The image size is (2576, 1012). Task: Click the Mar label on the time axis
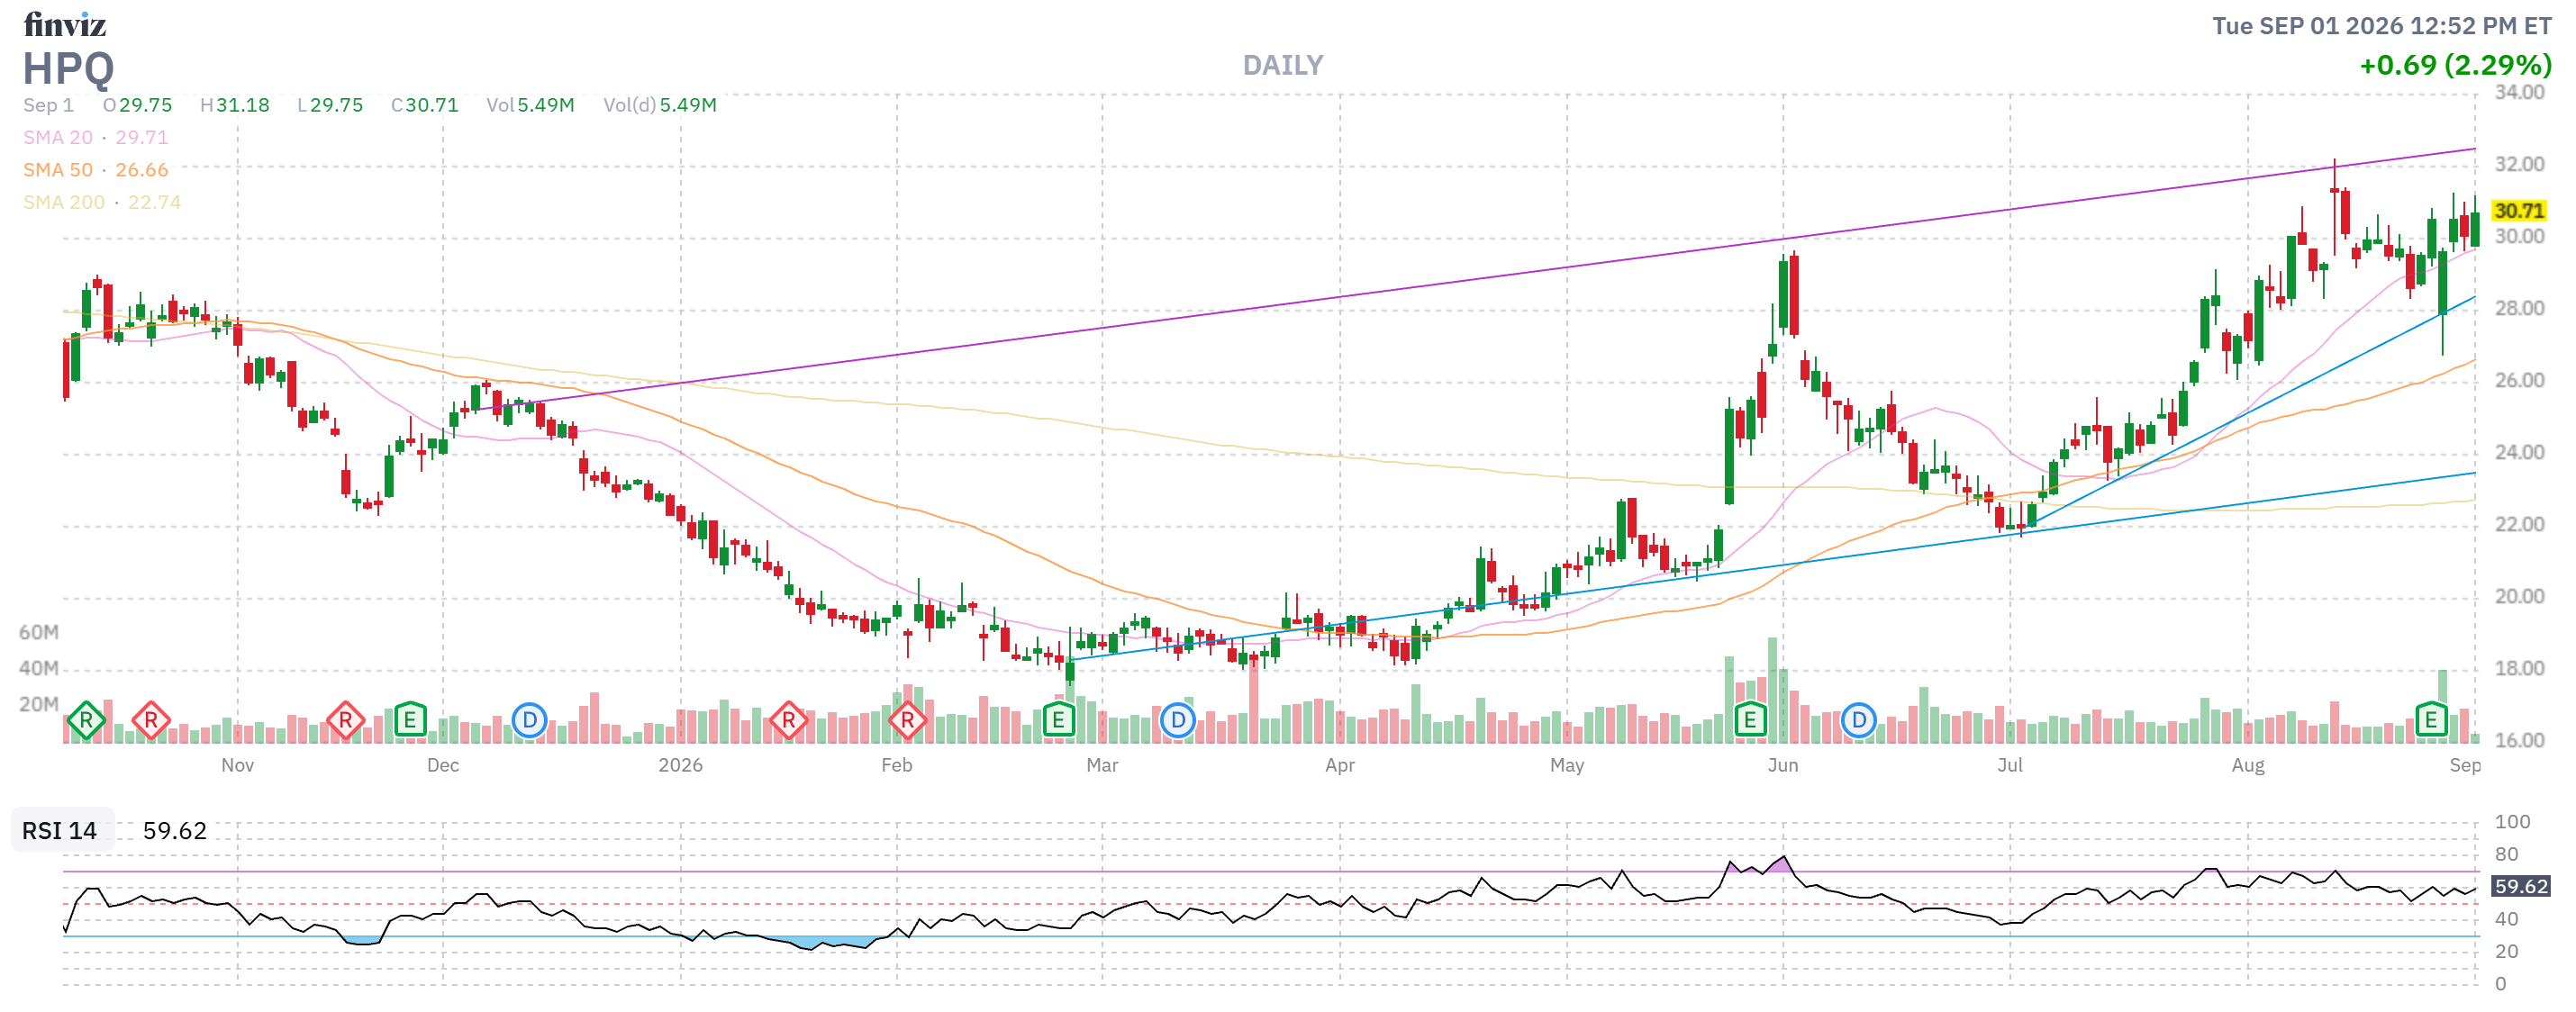tap(1102, 766)
